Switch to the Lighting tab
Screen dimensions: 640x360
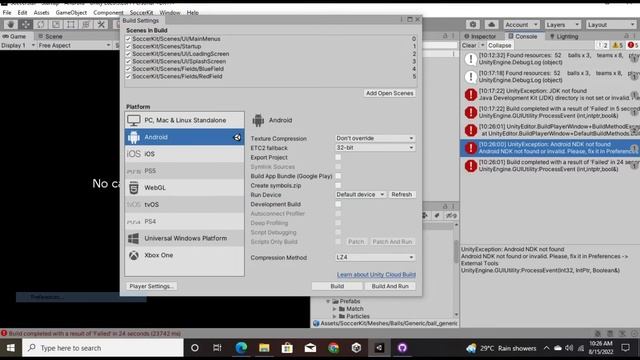pyautogui.click(x=564, y=36)
